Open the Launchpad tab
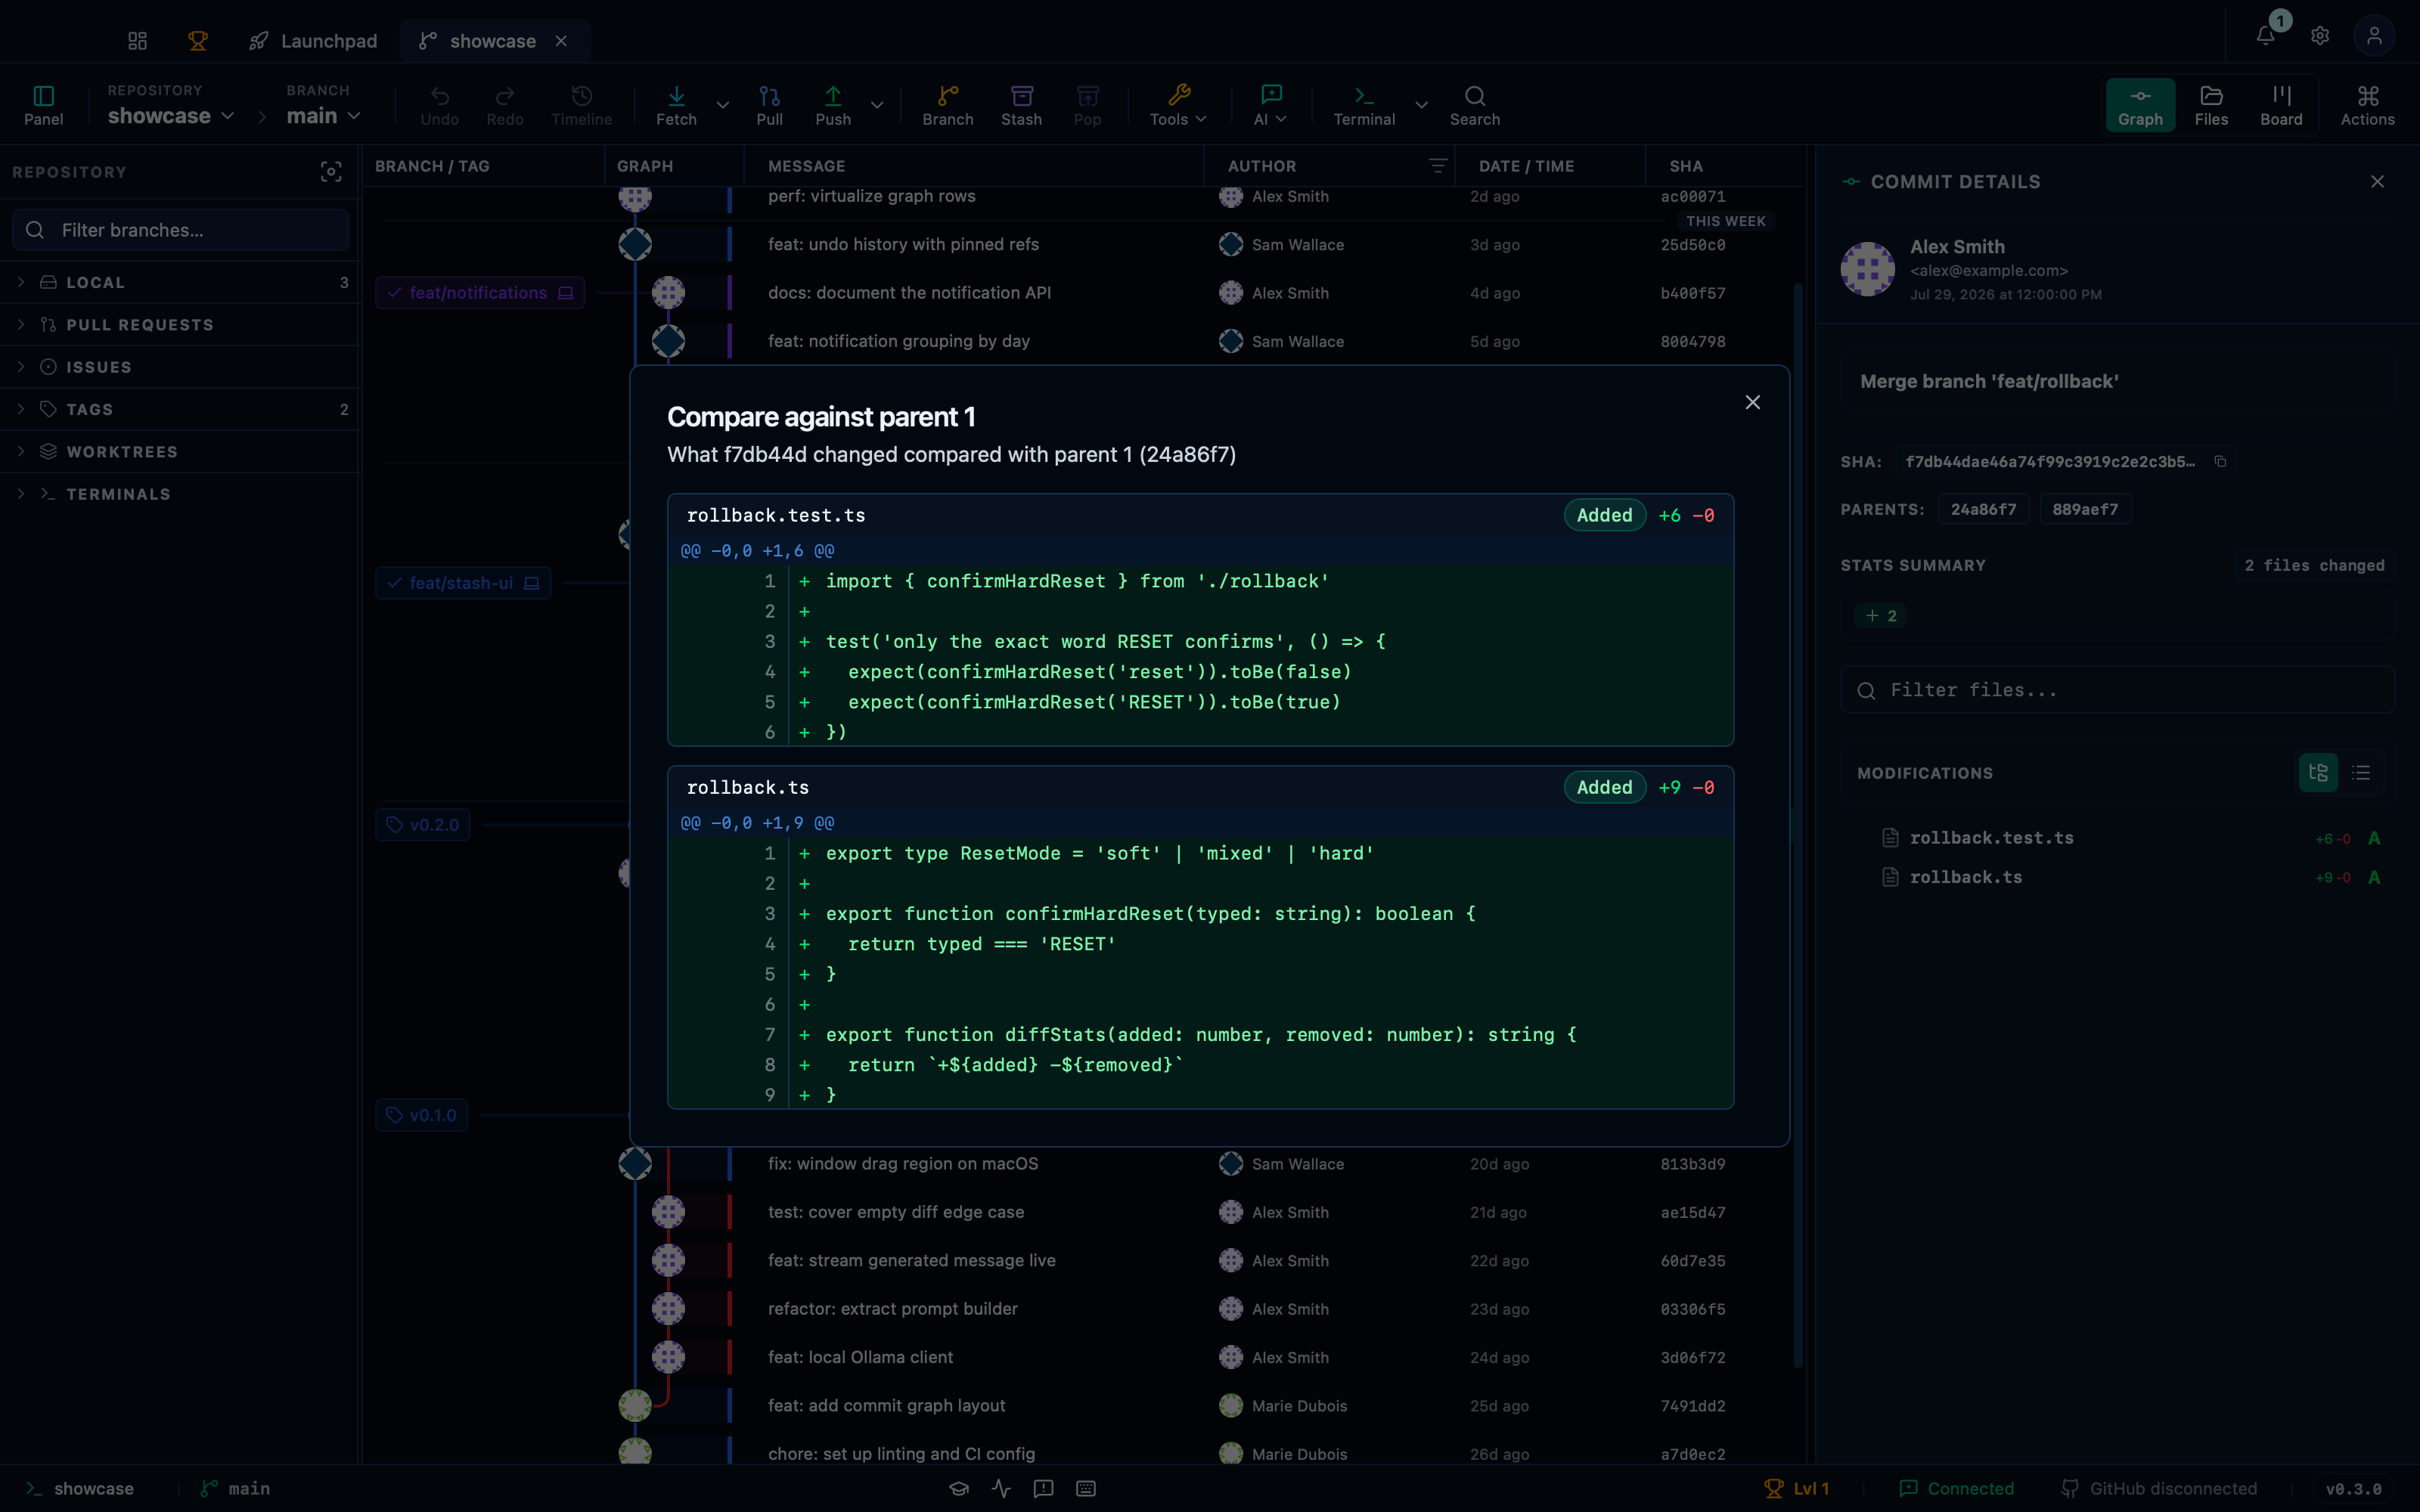The width and height of the screenshot is (2420, 1512). pyautogui.click(x=313, y=41)
